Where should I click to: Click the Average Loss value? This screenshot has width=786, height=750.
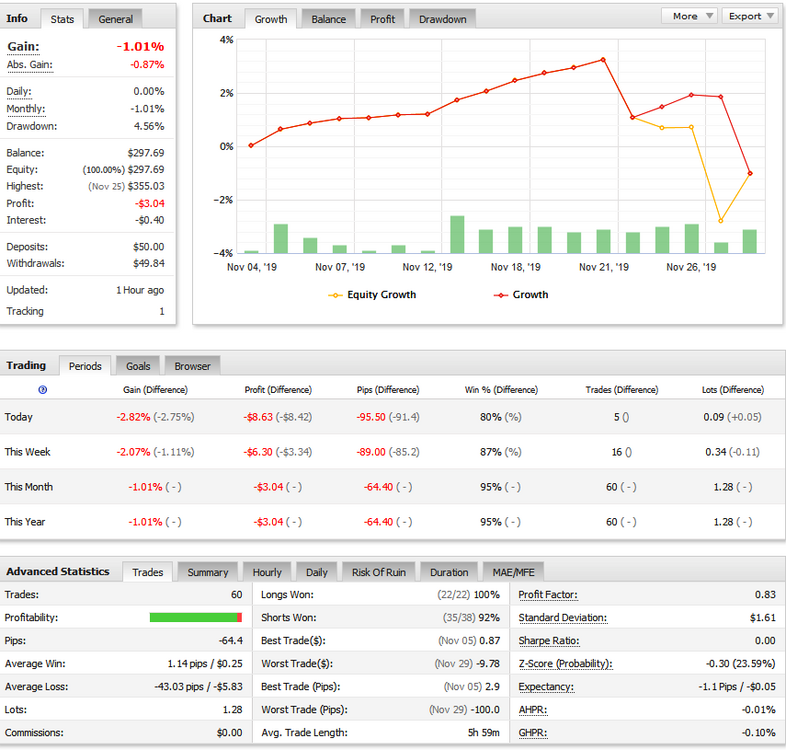199,687
